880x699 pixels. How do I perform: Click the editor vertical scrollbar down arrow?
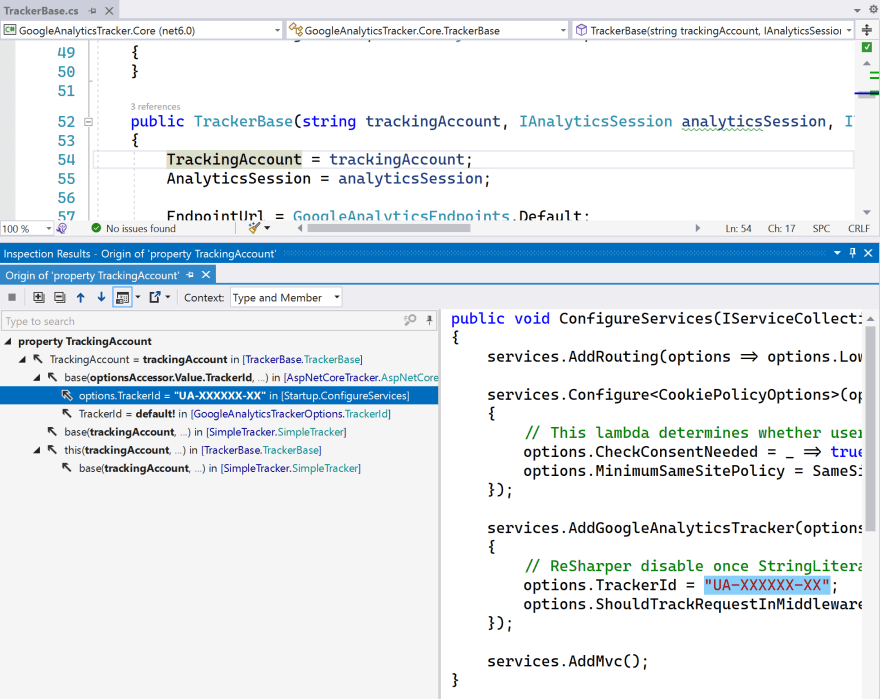867,212
